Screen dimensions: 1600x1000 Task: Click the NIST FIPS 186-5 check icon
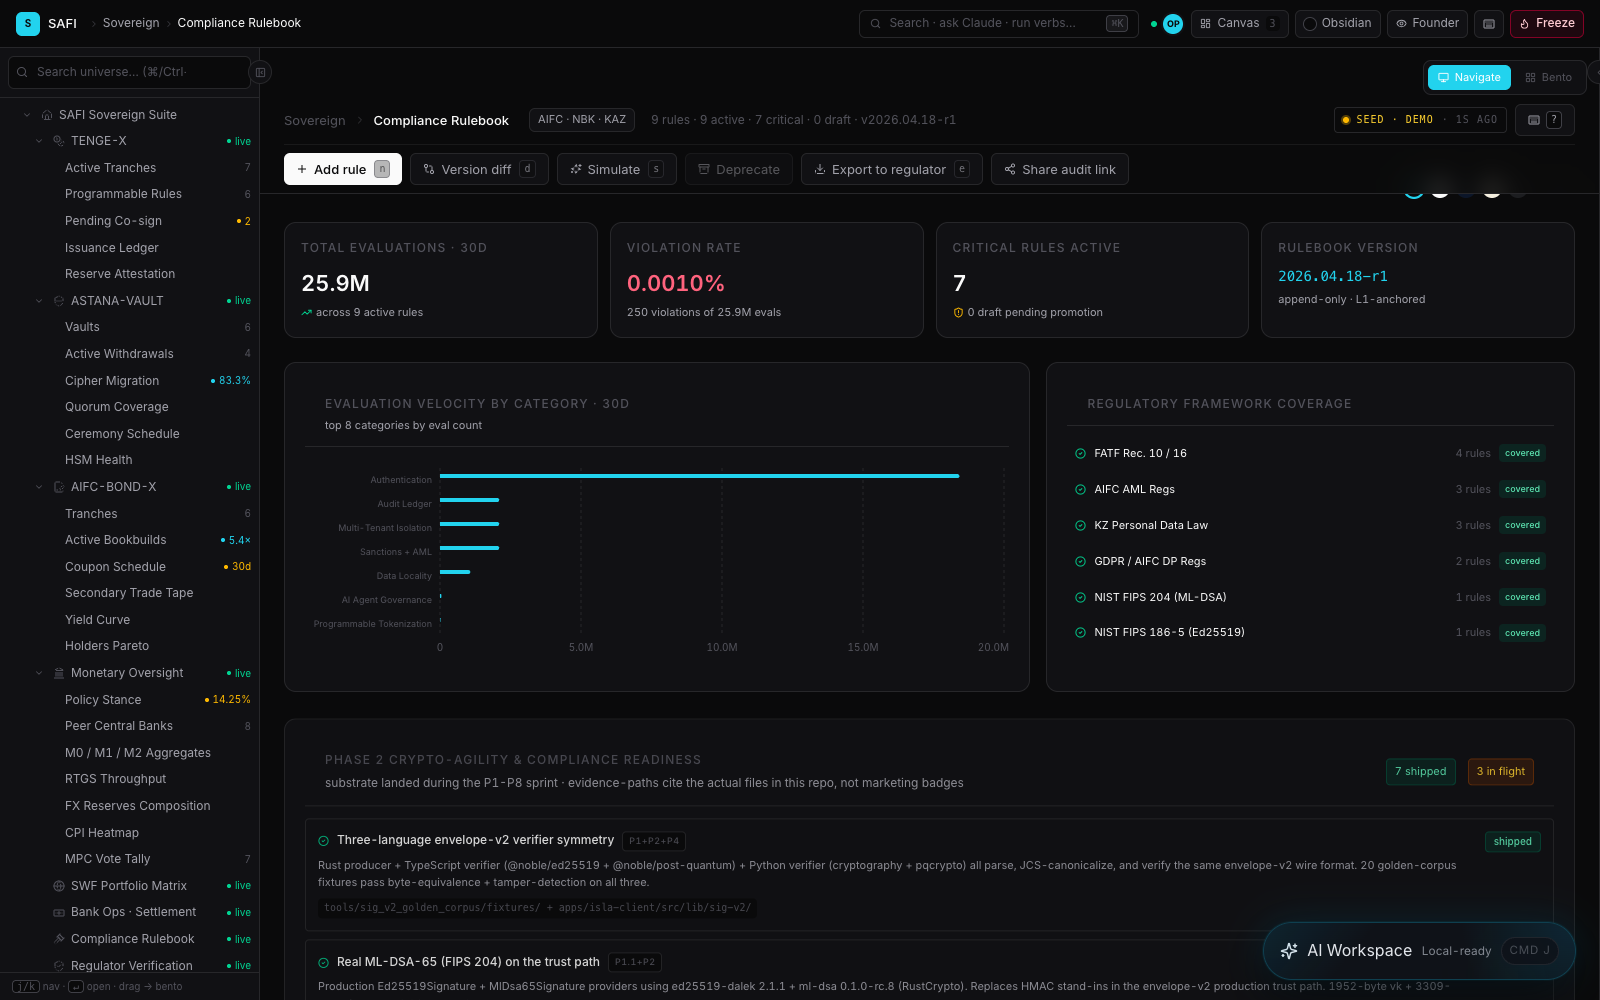pyautogui.click(x=1080, y=633)
